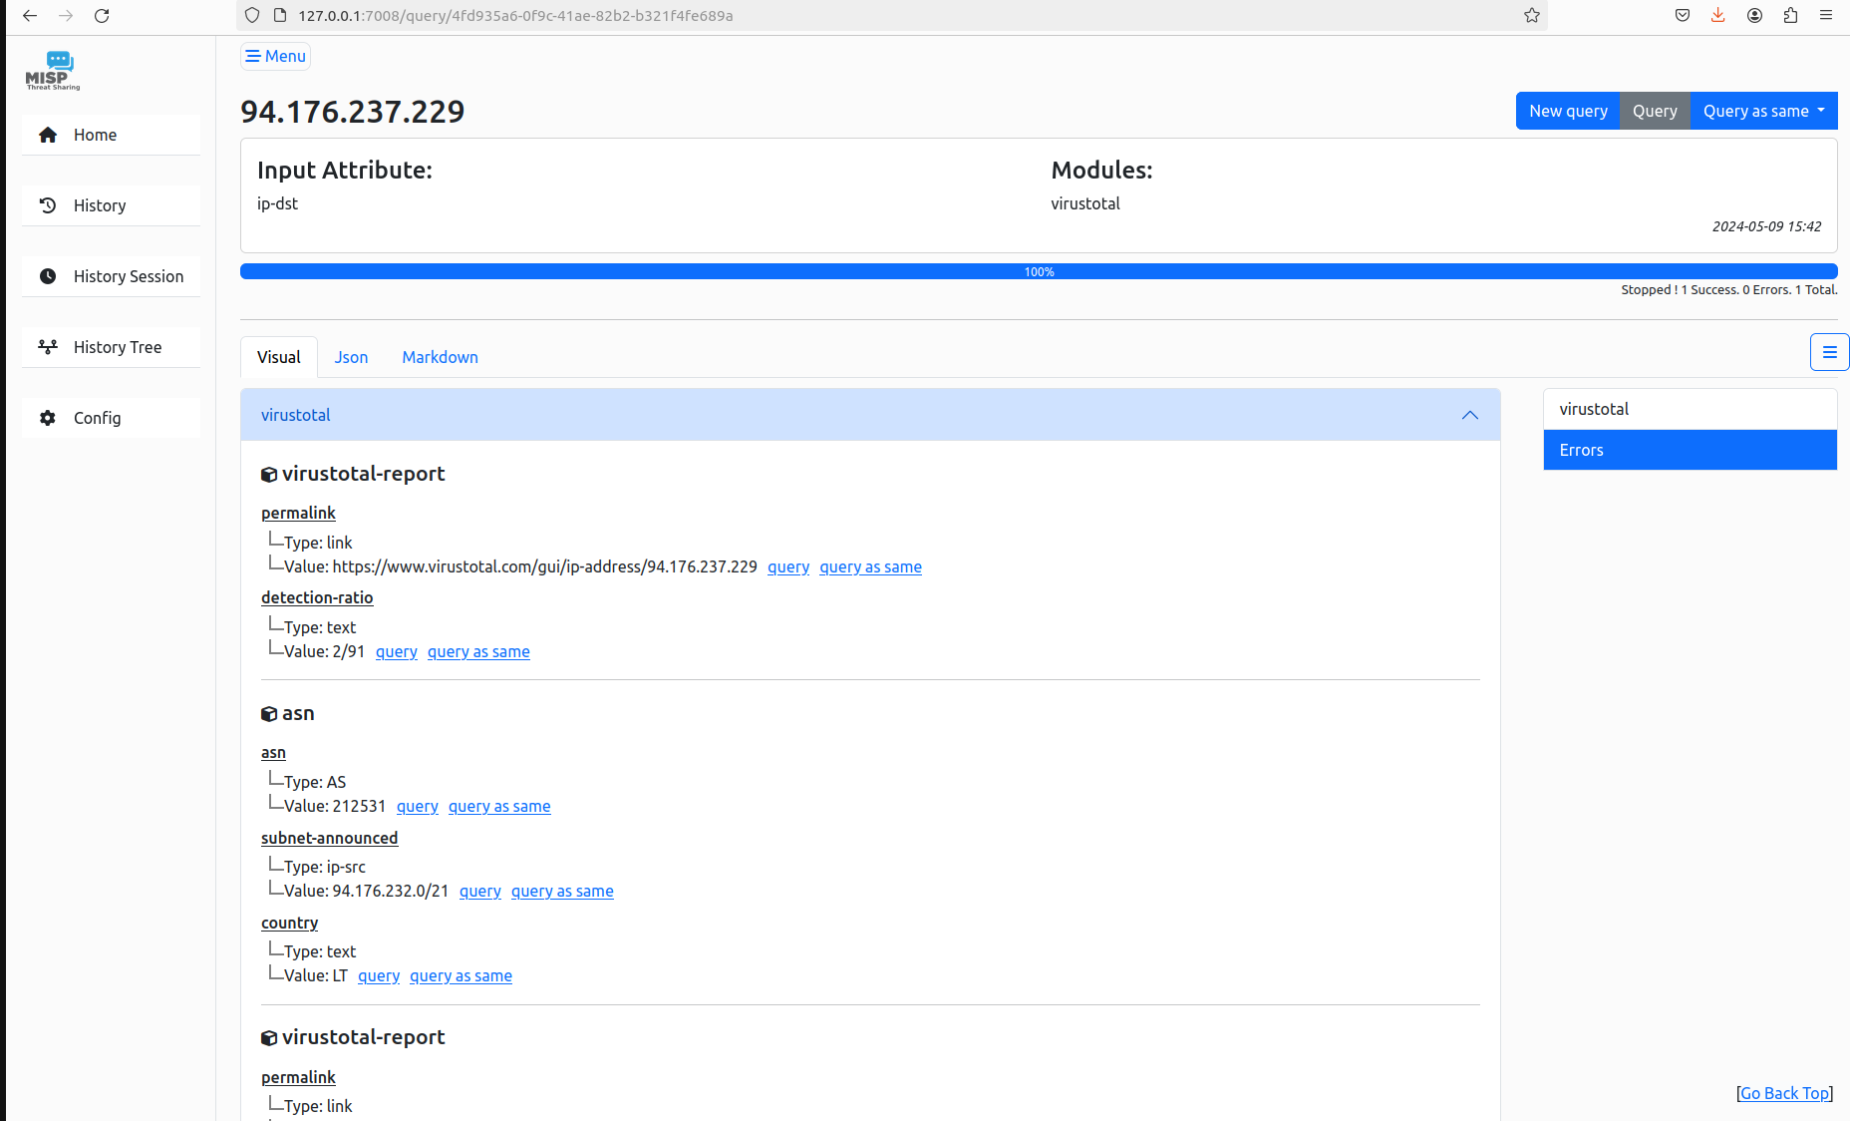1850x1121 pixels.
Task: Click the Go Back Top link
Action: pos(1784,1093)
